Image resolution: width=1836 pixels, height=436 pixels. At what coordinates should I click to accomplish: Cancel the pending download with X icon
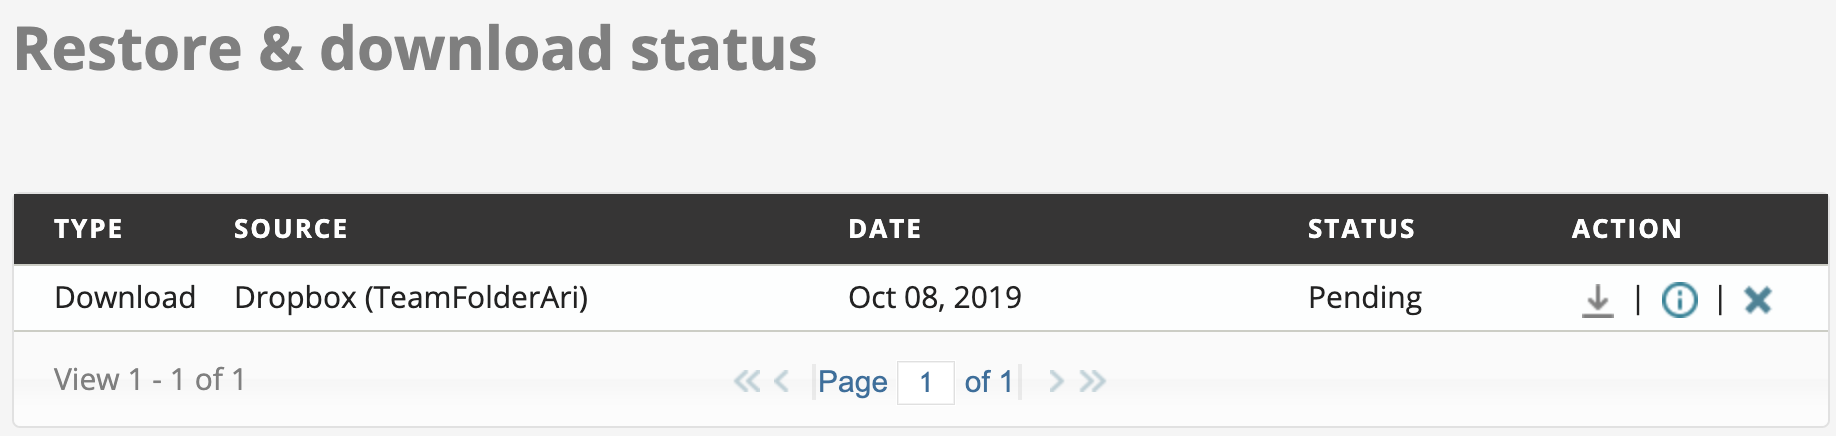(1757, 300)
